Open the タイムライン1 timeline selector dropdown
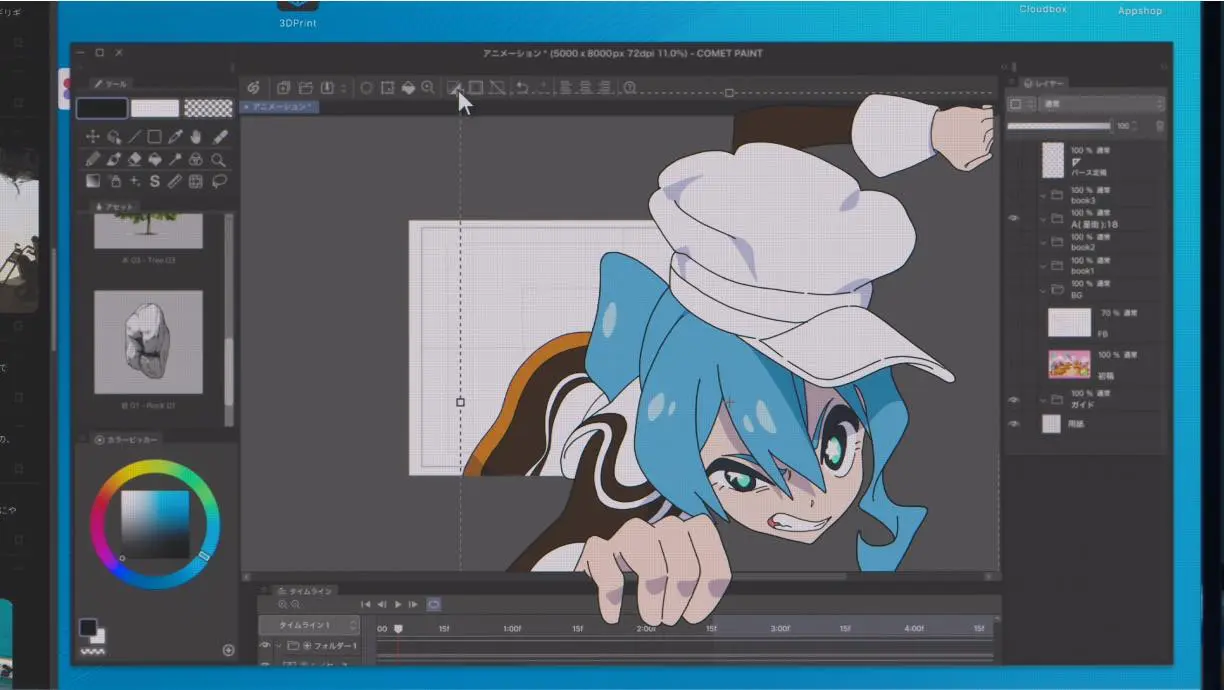The width and height of the screenshot is (1224, 690). (x=309, y=625)
